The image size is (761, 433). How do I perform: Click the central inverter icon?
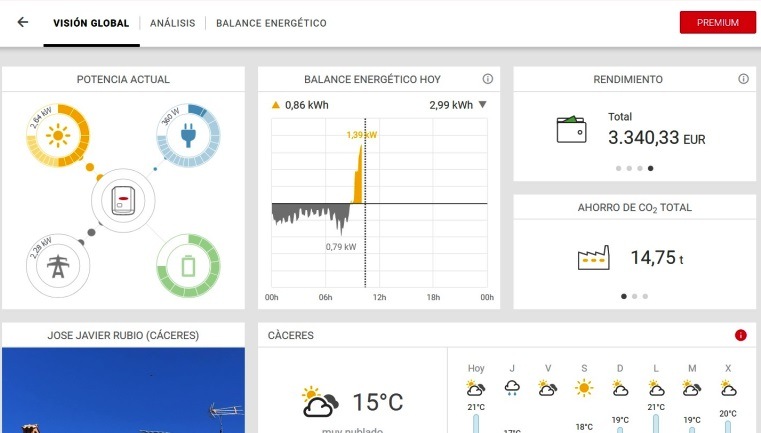tap(123, 200)
